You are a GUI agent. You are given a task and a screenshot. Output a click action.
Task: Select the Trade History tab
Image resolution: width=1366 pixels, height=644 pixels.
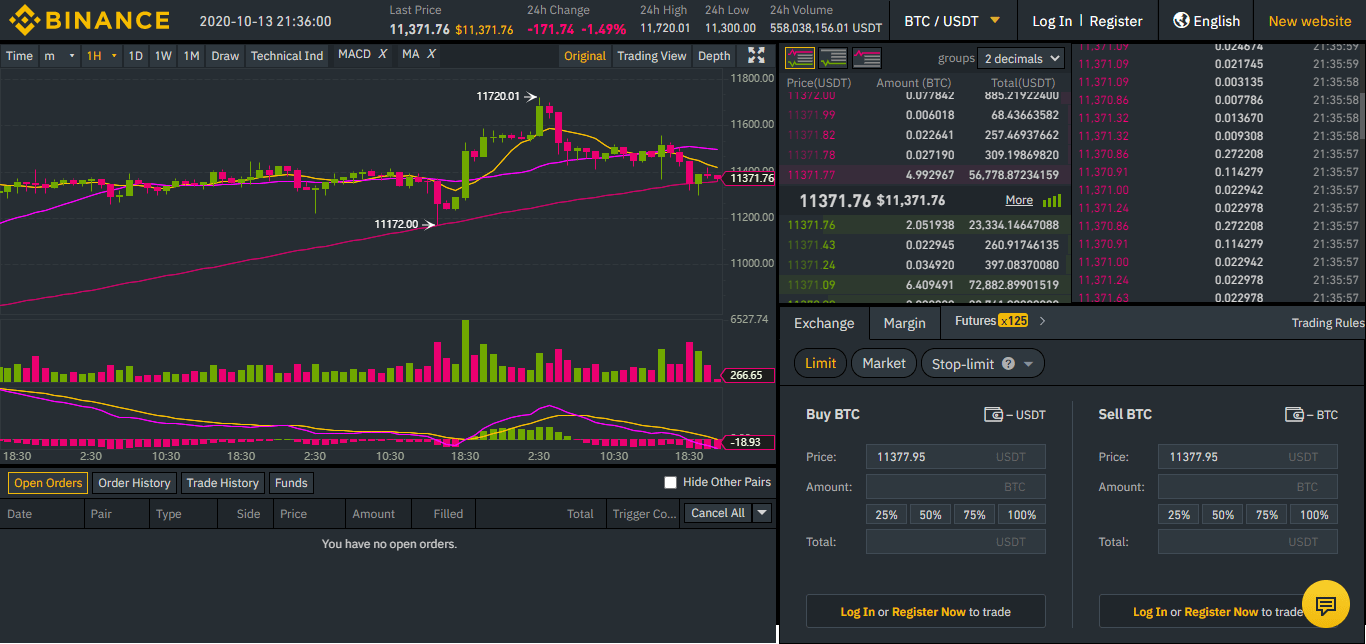pos(222,483)
